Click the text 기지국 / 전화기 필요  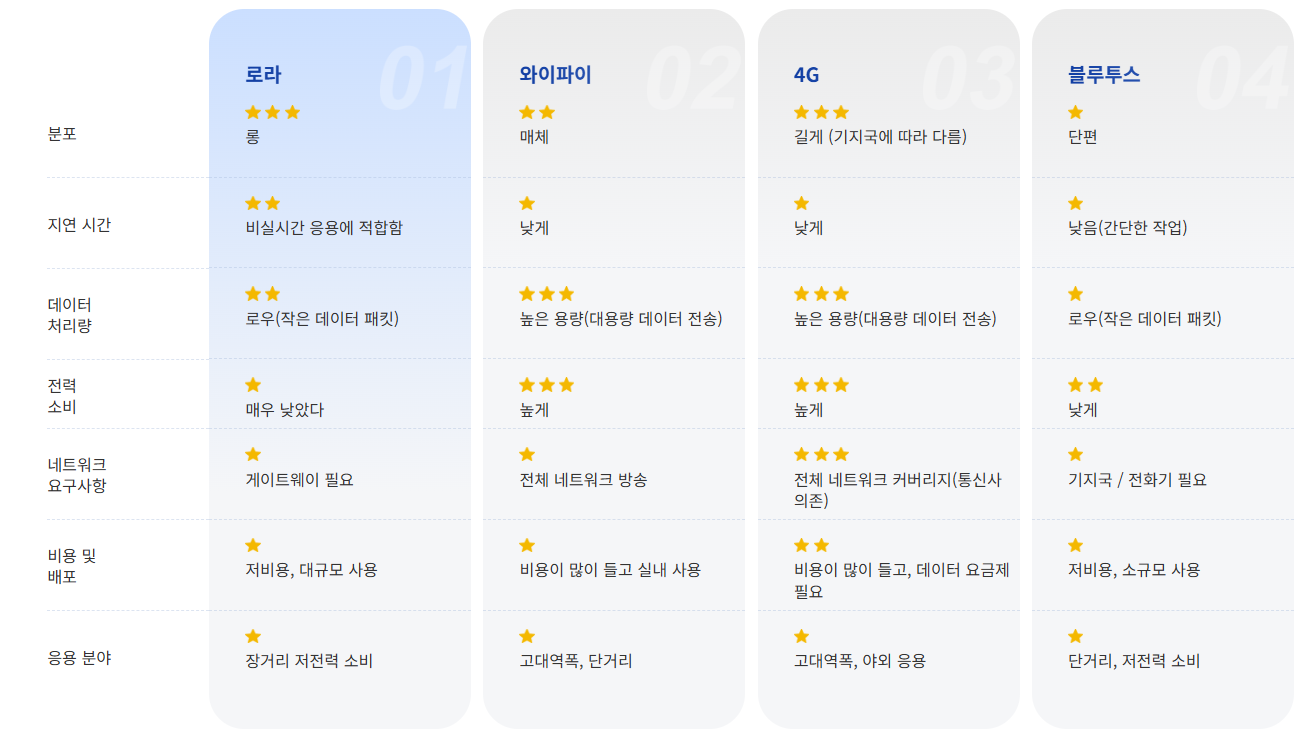point(1137,480)
